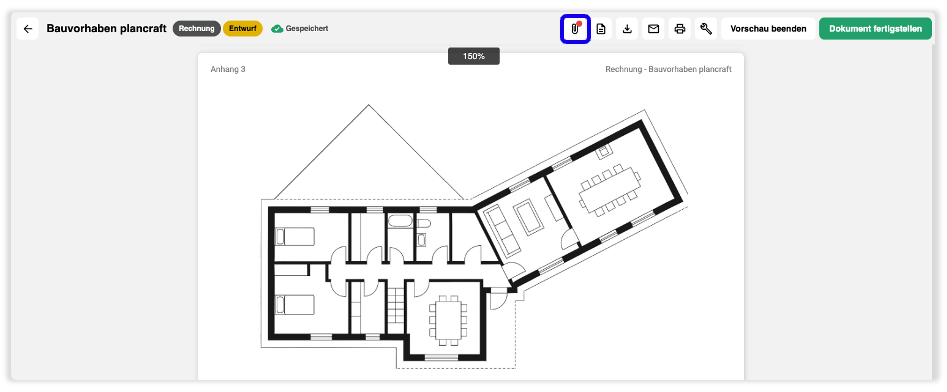Print the document using the printer icon
This screenshot has height=392, width=947.
pyautogui.click(x=680, y=29)
